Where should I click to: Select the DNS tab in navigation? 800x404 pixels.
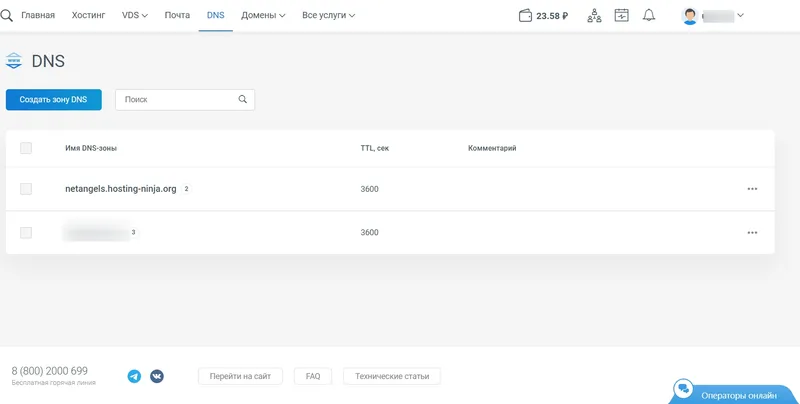(x=215, y=15)
